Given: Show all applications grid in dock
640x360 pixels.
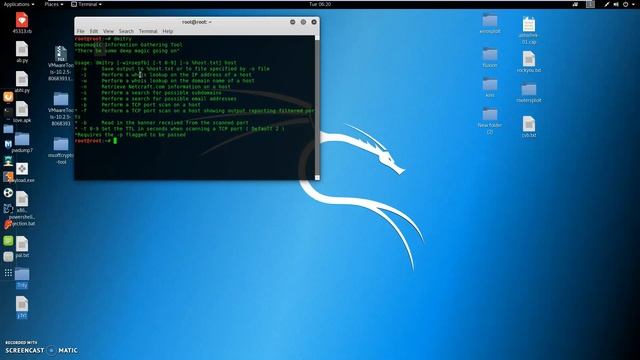Looking at the screenshot, I should 8,273.
